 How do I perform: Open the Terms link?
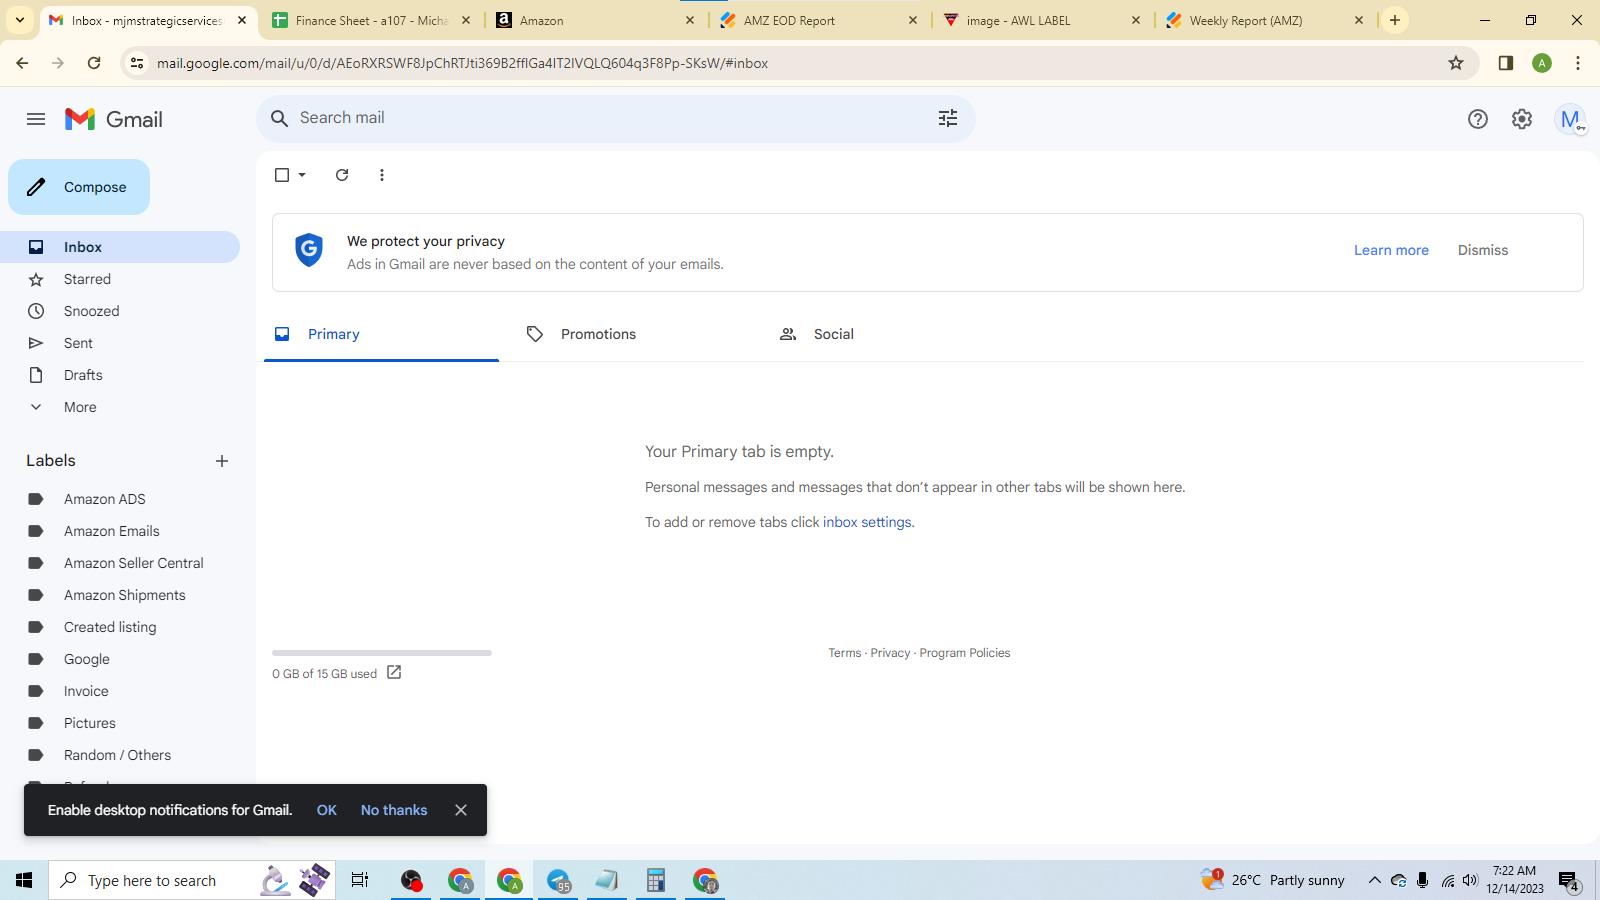point(844,653)
